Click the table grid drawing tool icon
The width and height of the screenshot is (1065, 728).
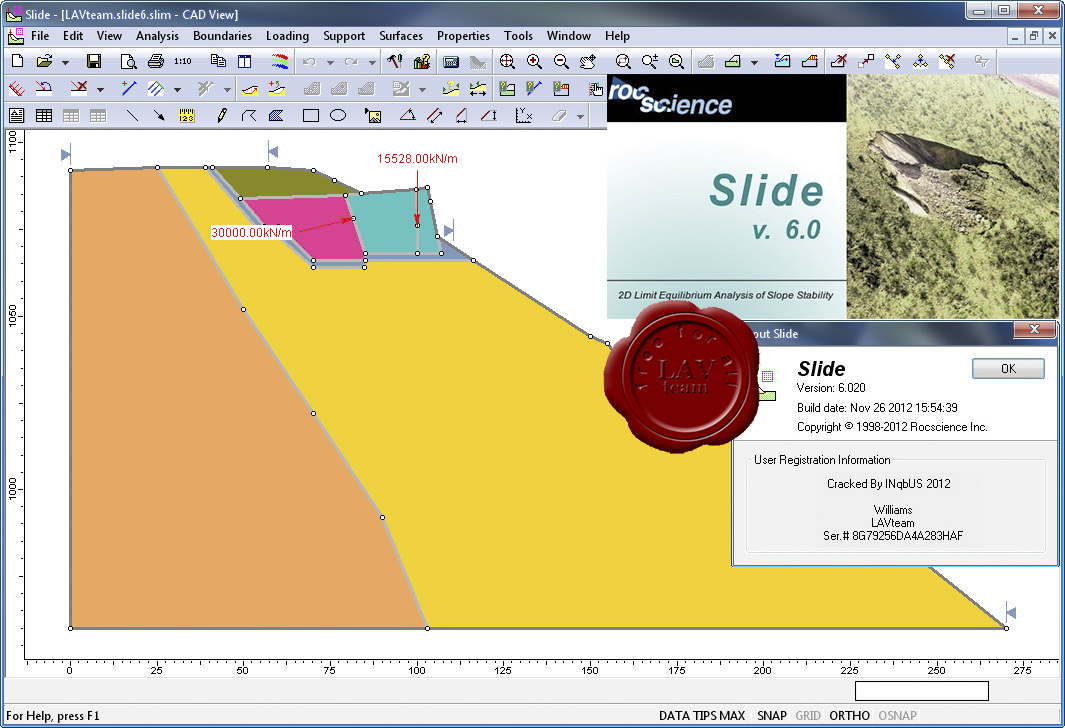click(x=44, y=116)
